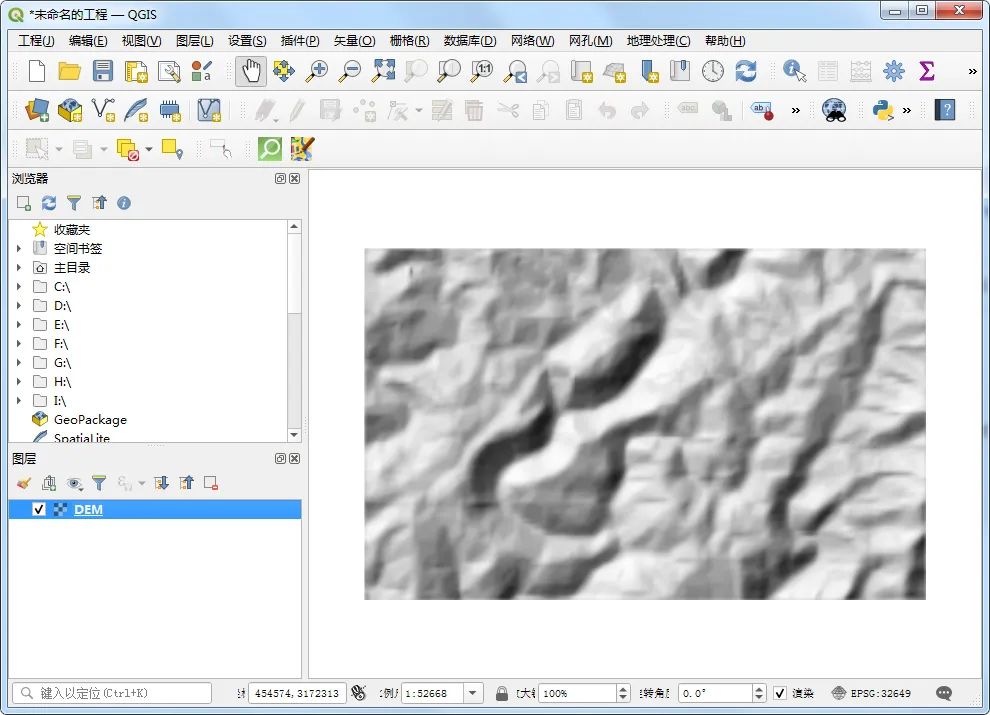This screenshot has height=715, width=990.
Task: Select the GeoPackage browser entry
Action: (90, 419)
